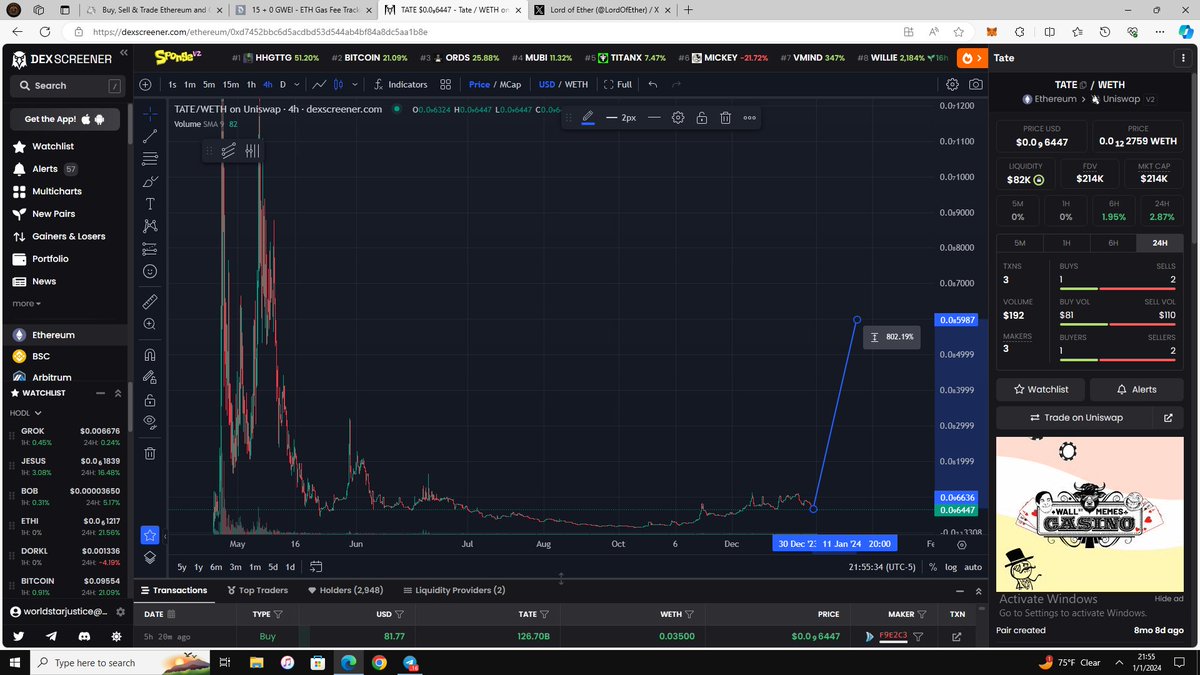Image resolution: width=1200 pixels, height=675 pixels.
Task: Open the New Pairs page
Action: point(53,214)
